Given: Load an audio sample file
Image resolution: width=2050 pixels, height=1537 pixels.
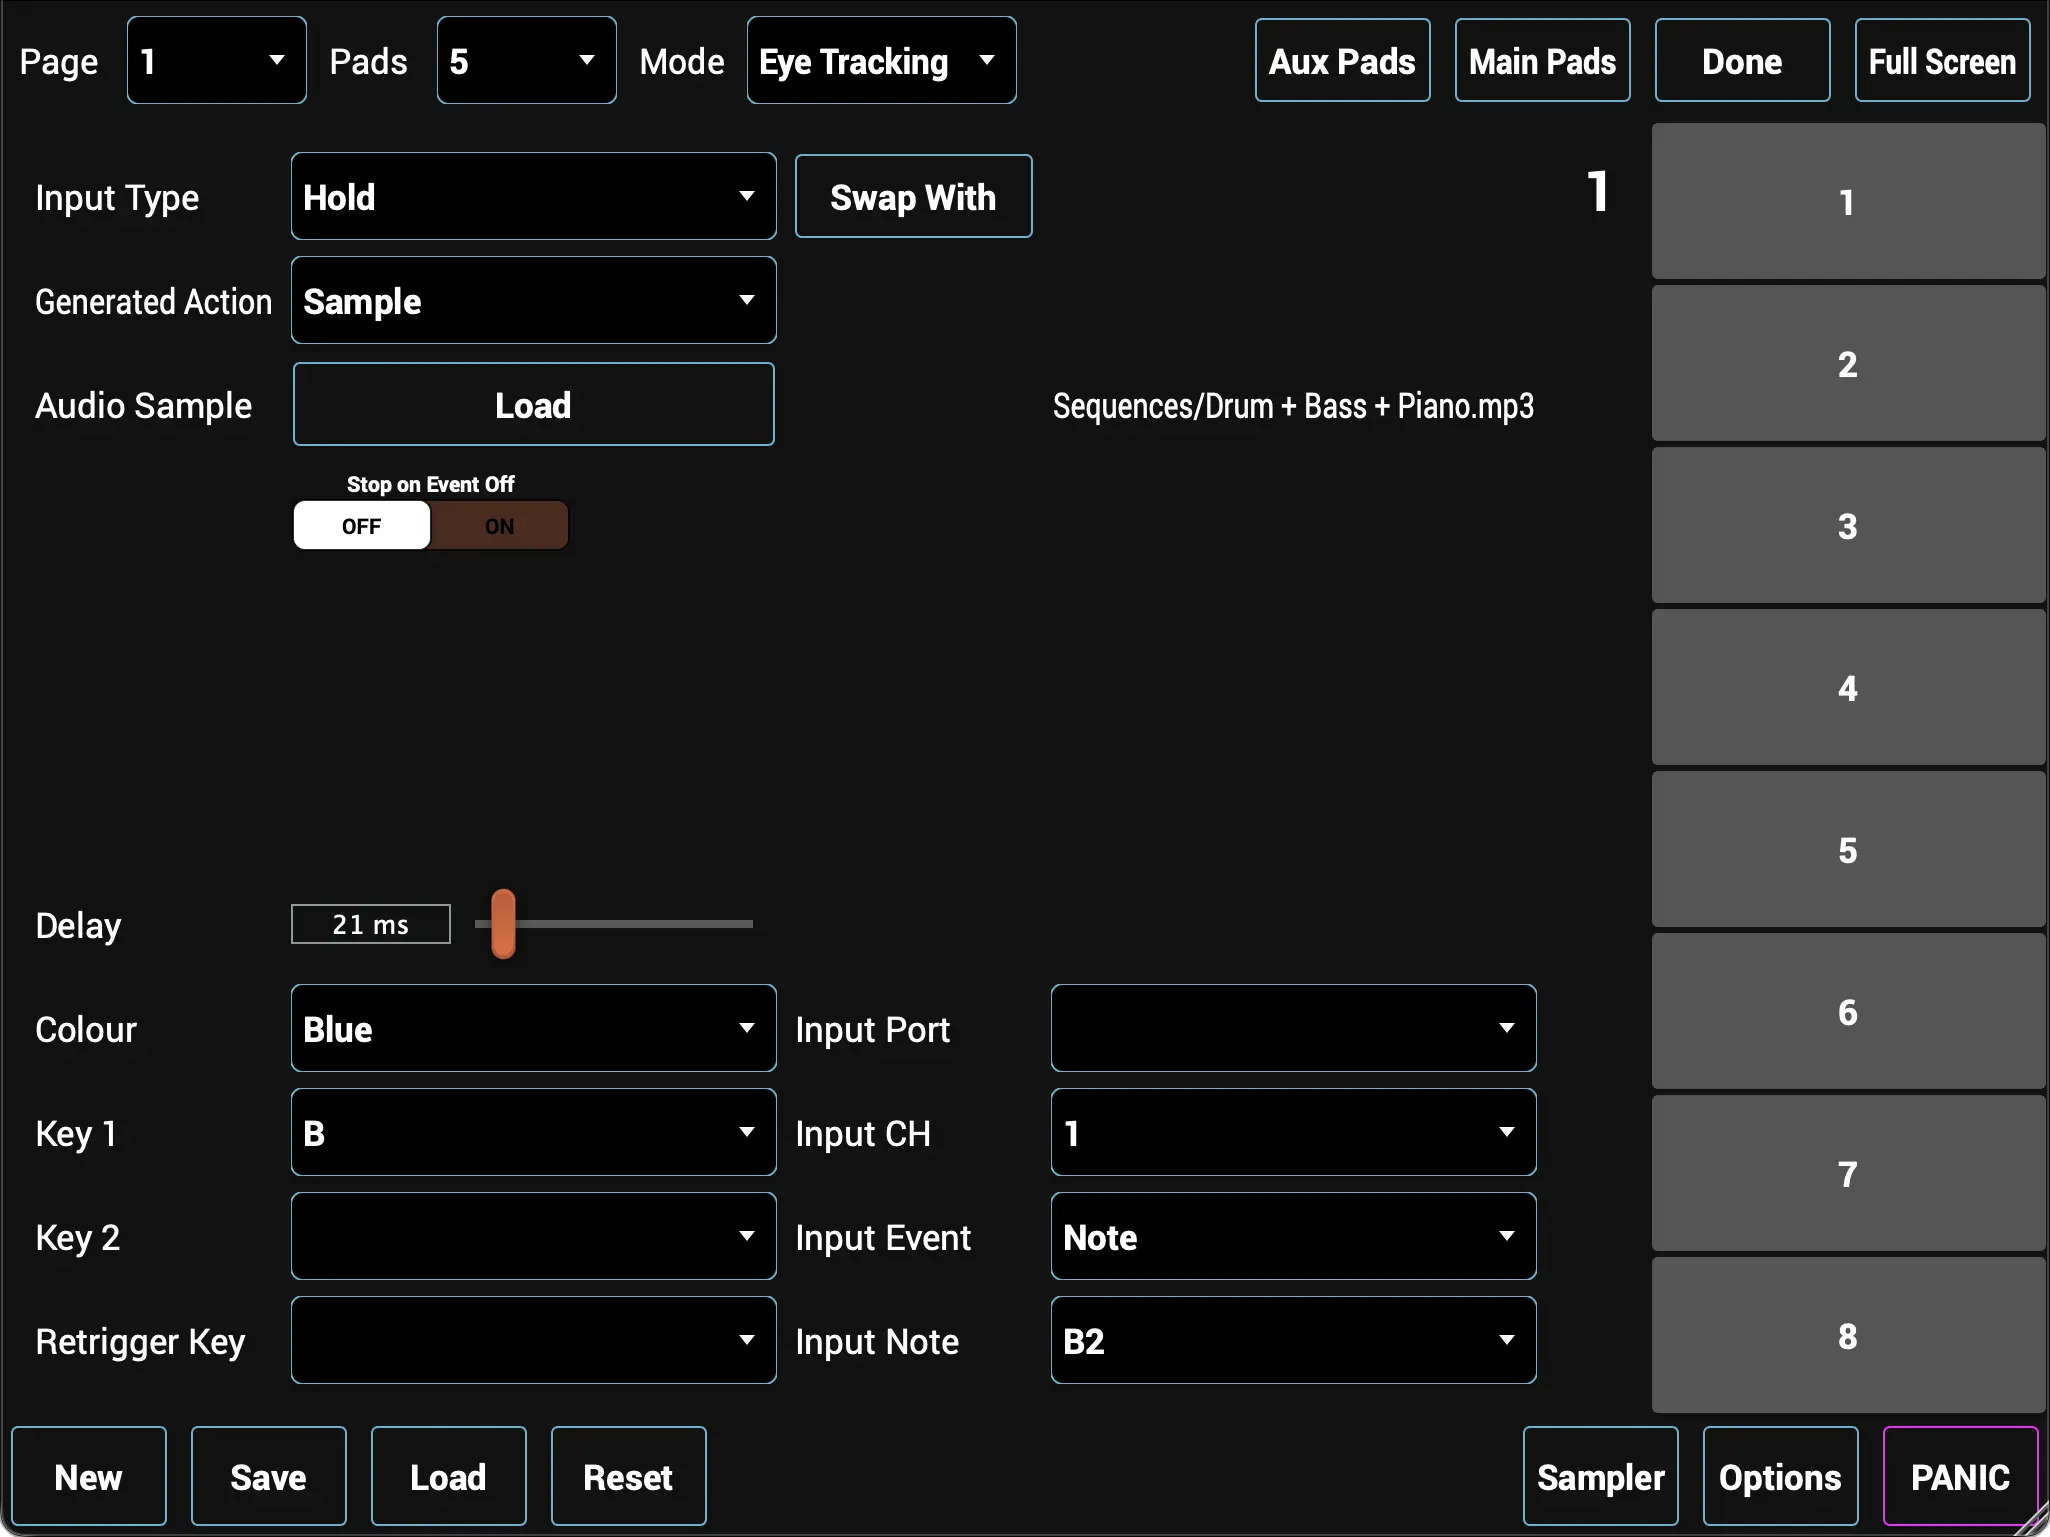Looking at the screenshot, I should point(533,405).
